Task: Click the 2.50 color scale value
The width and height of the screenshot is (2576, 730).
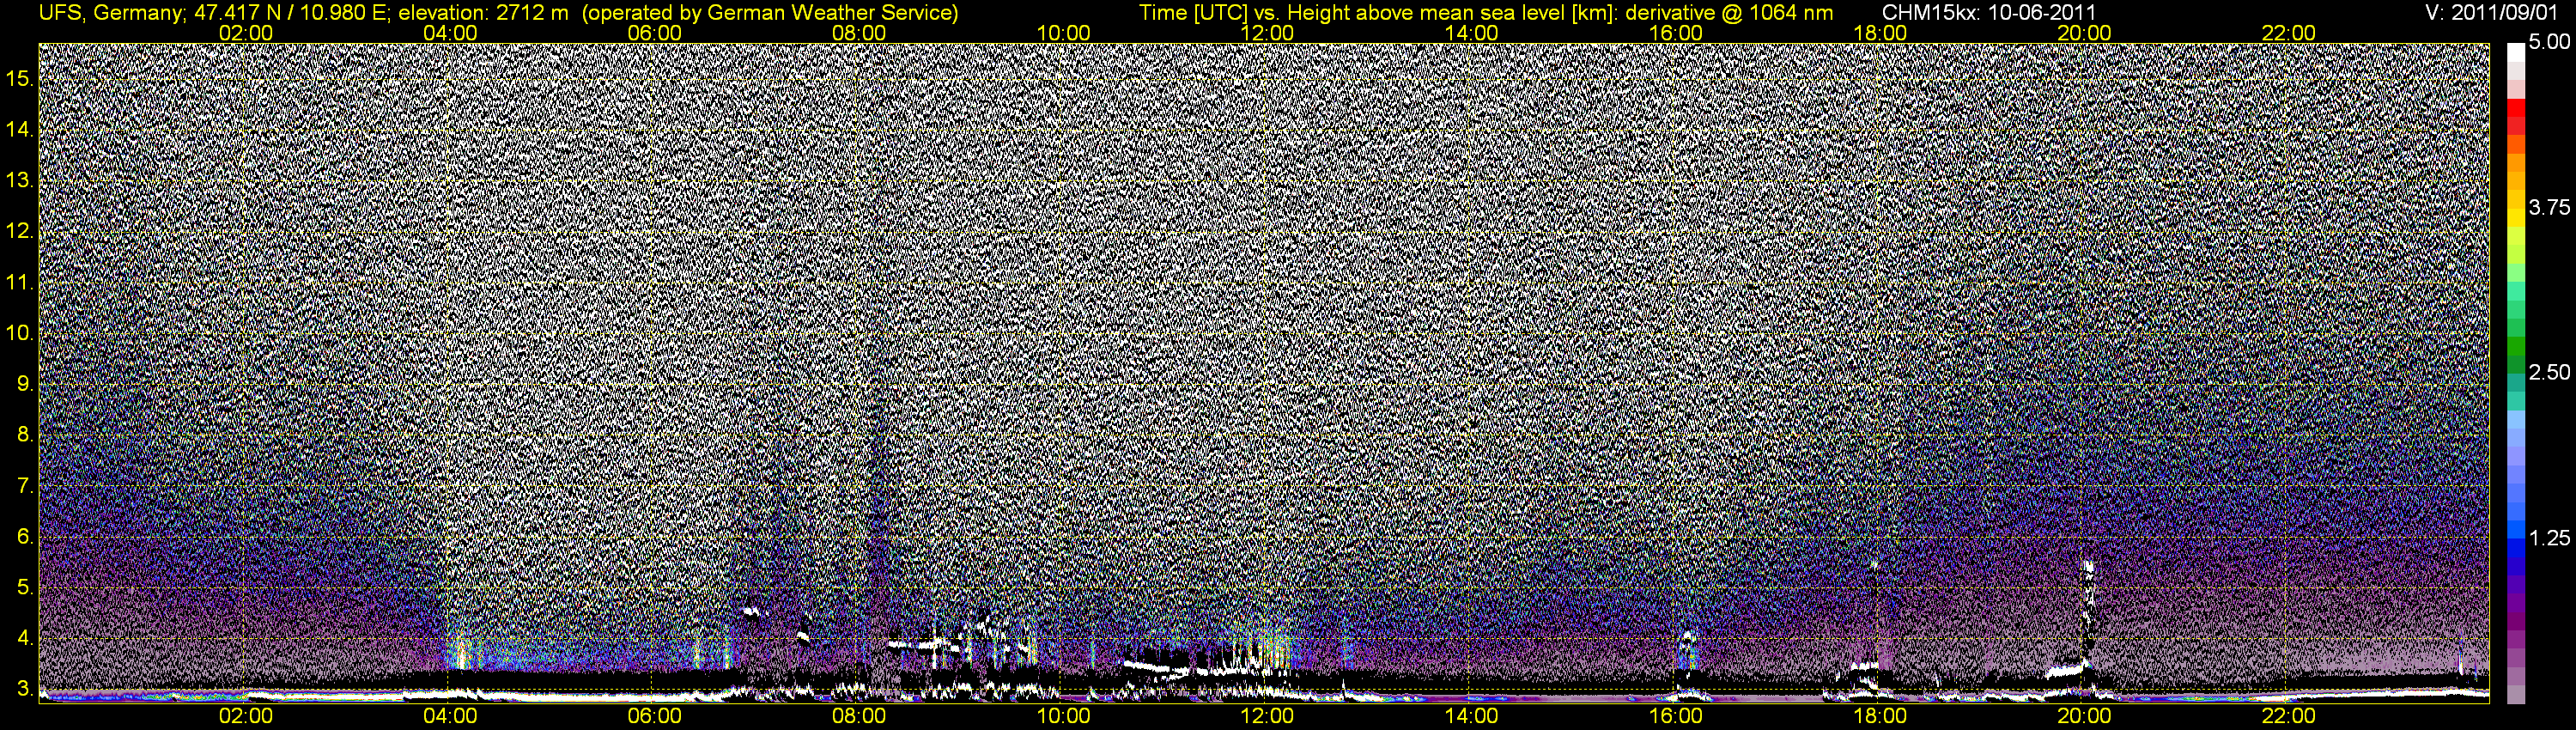Action: coord(2549,372)
